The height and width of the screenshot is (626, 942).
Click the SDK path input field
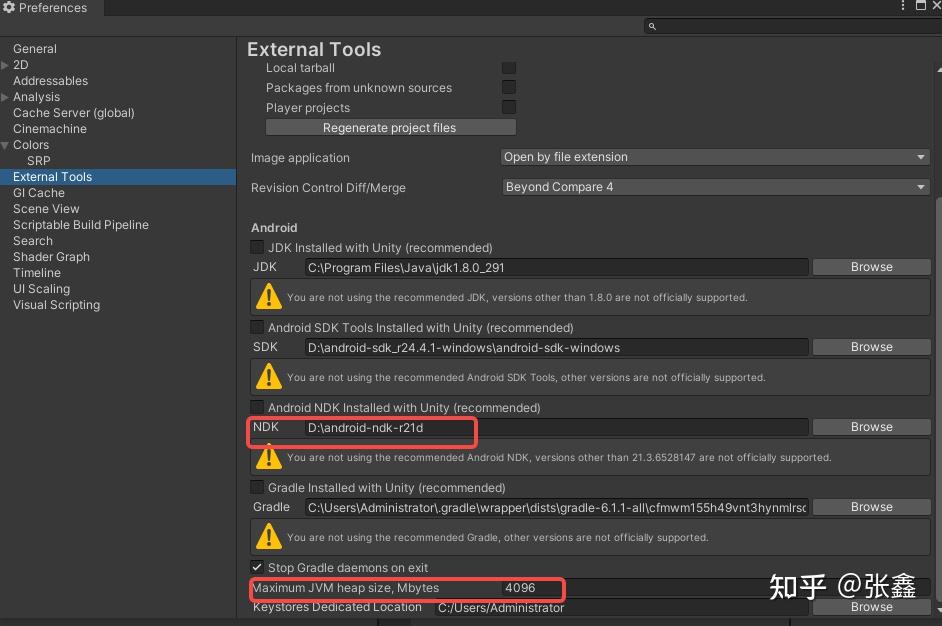pyautogui.click(x=556, y=347)
